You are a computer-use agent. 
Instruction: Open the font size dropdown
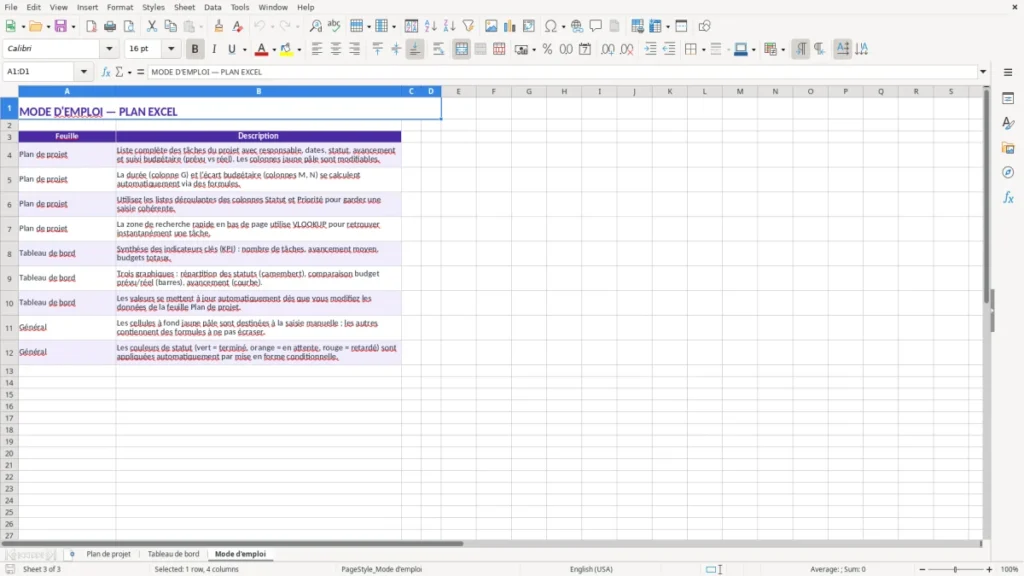[x=171, y=48]
